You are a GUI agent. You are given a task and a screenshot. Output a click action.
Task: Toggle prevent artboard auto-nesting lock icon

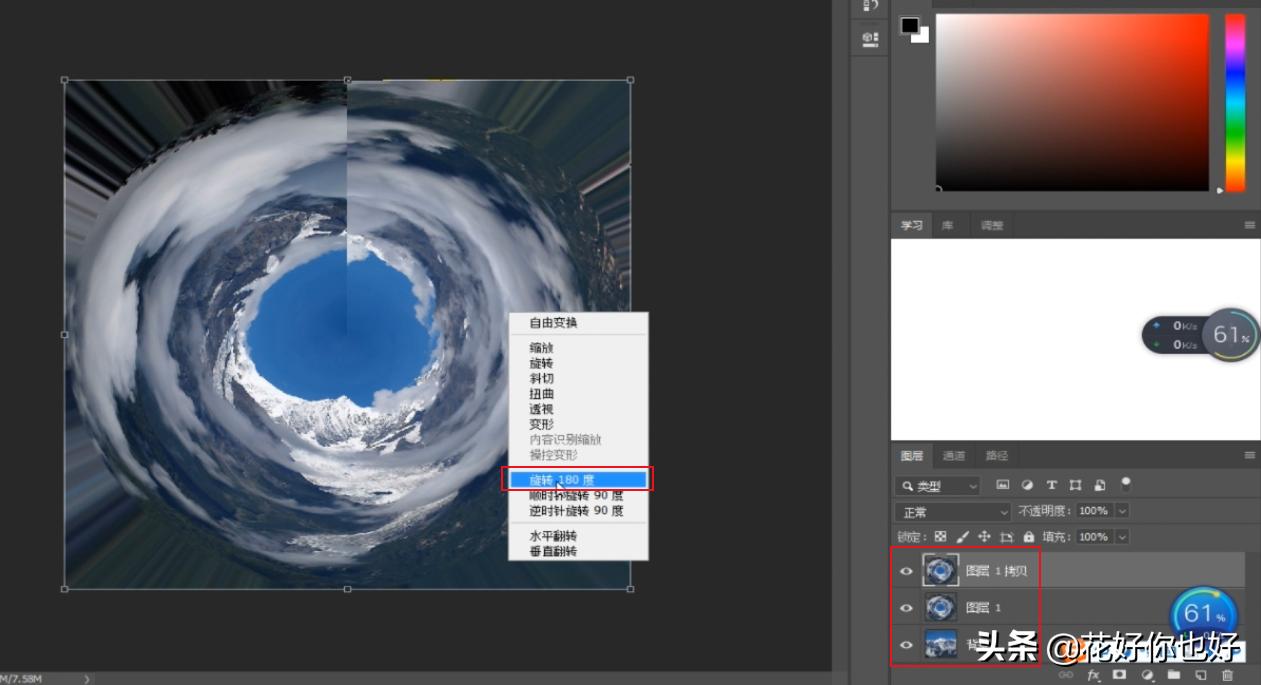[1007, 537]
